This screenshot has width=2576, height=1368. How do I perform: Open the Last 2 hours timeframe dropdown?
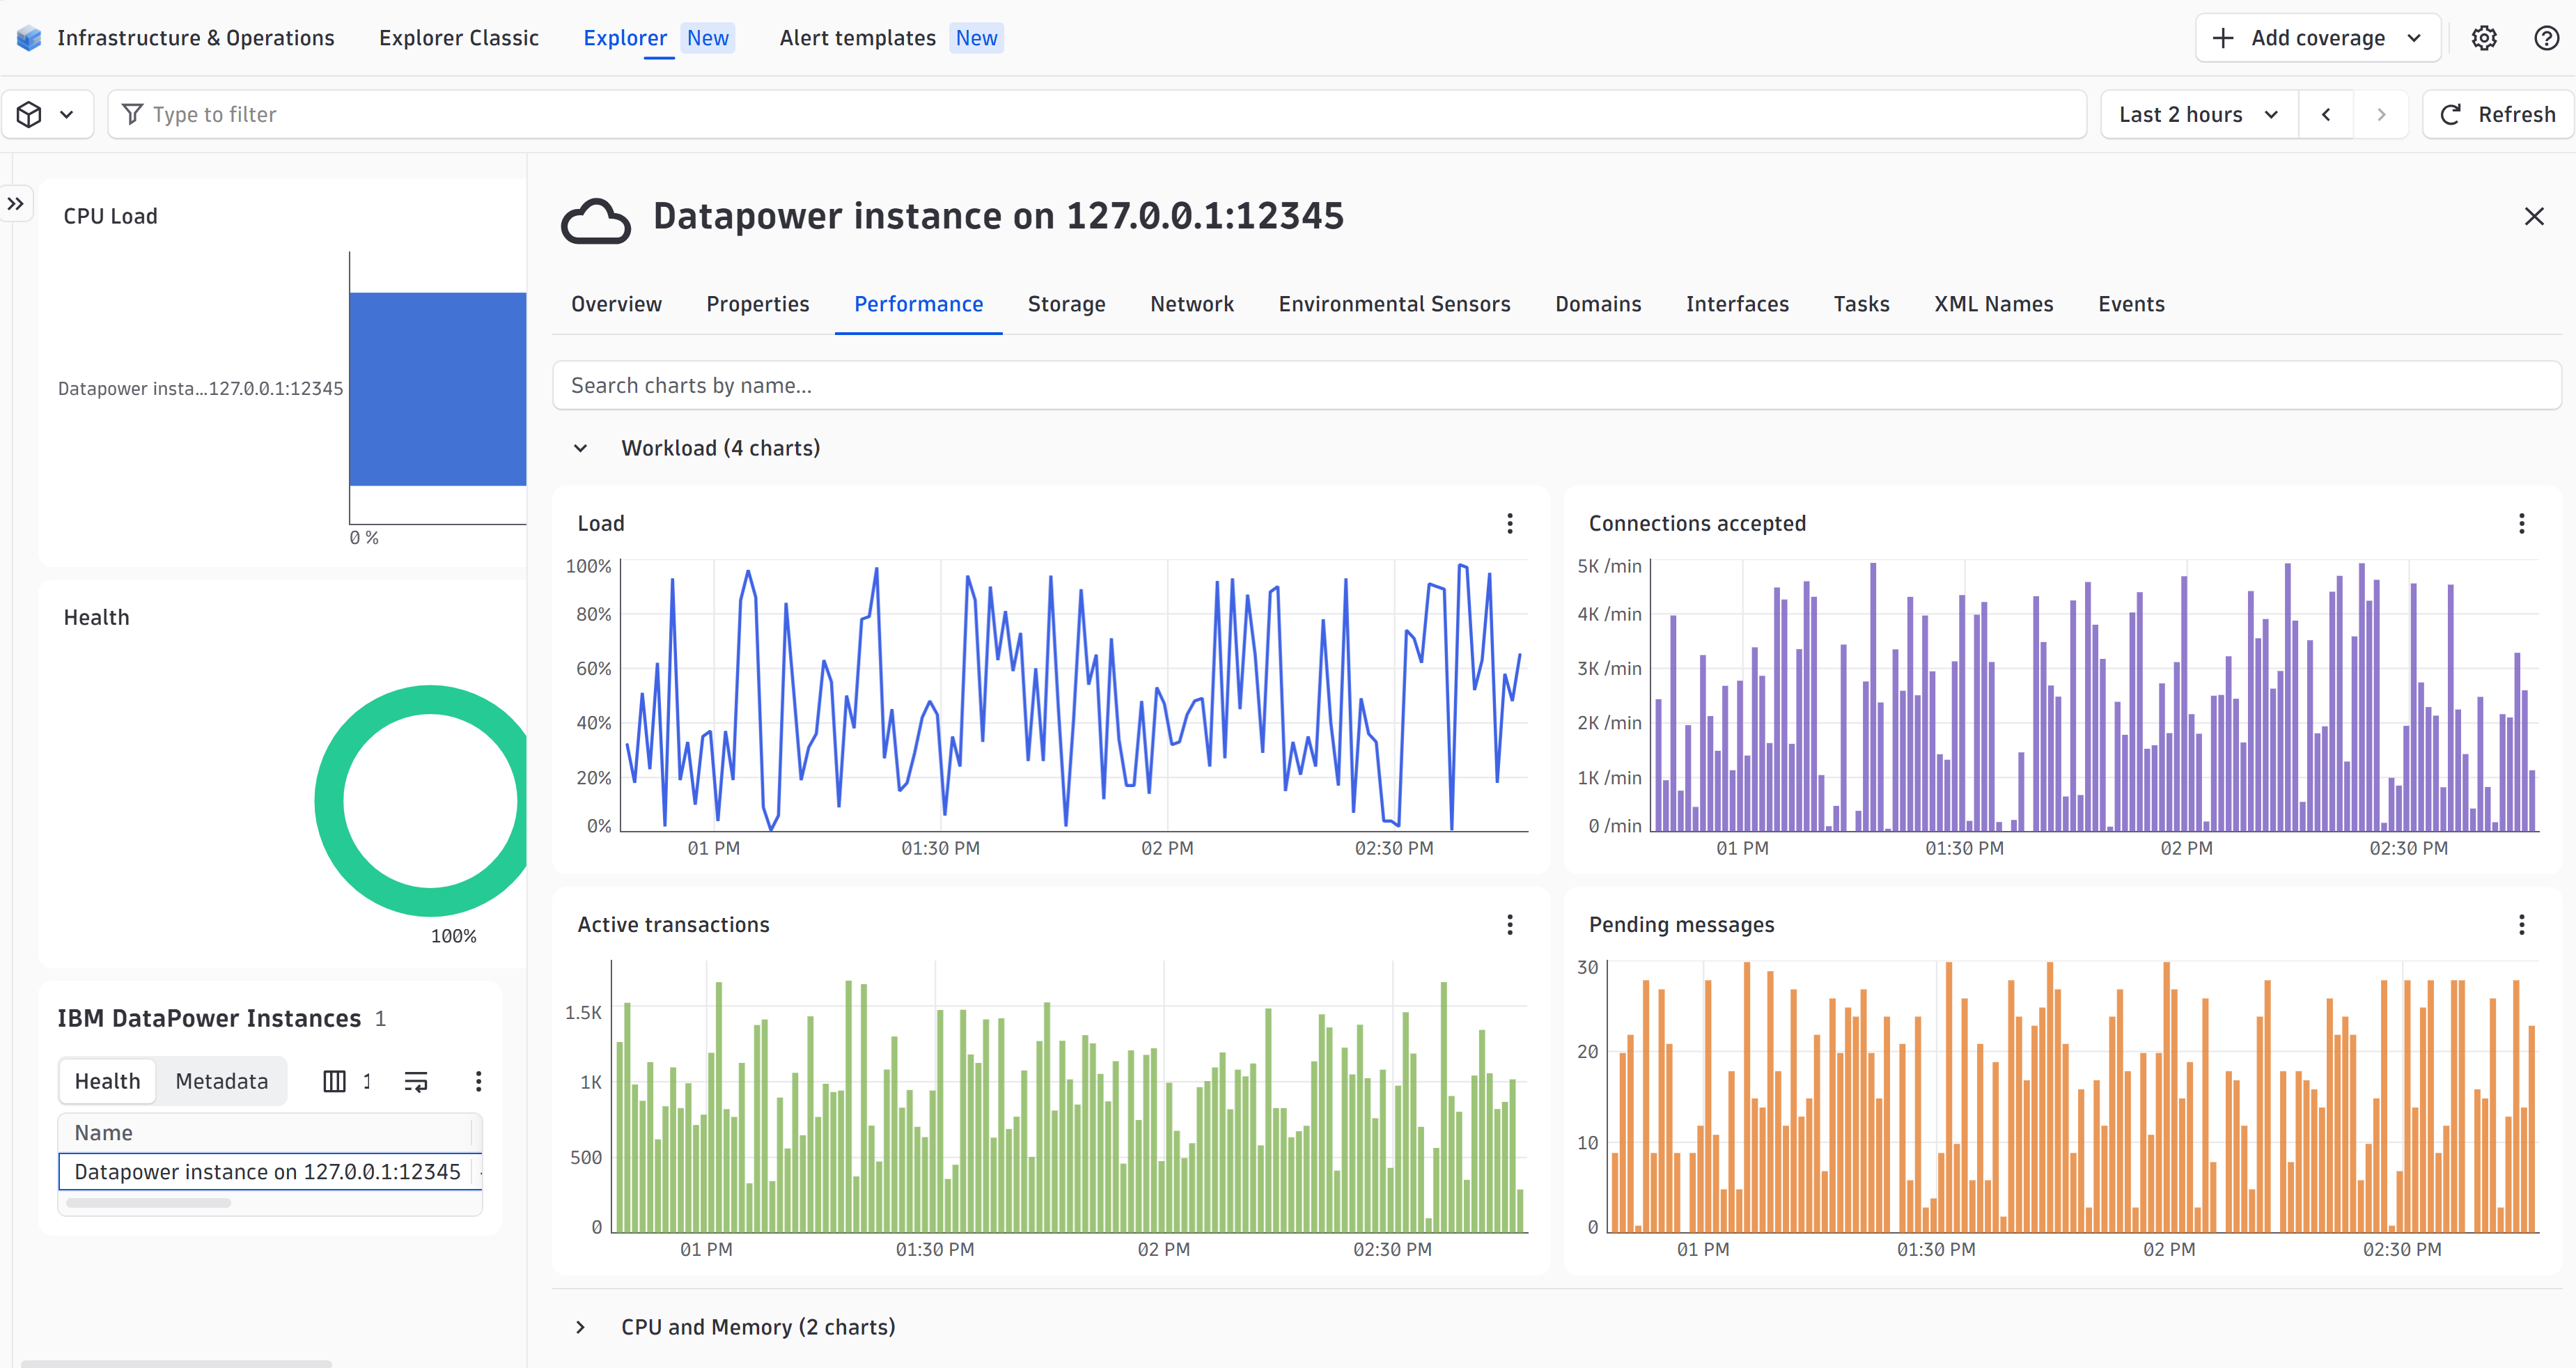(2199, 114)
